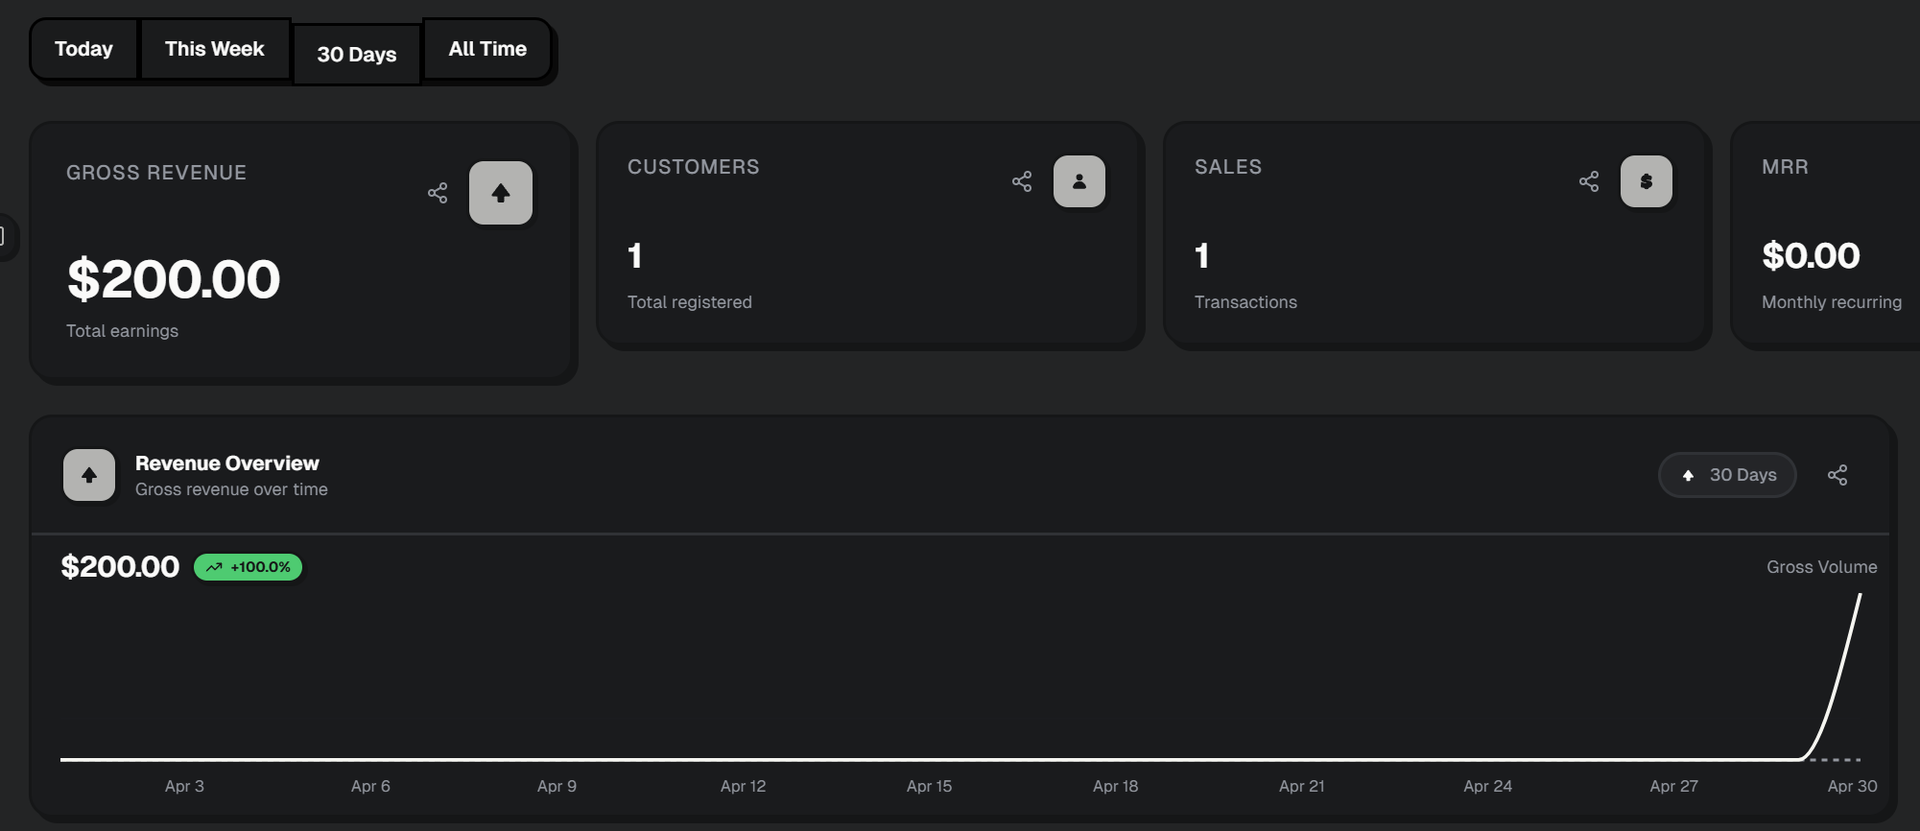The height and width of the screenshot is (831, 1920).
Task: Click the up-arrow icon on Gross Revenue
Action: pyautogui.click(x=500, y=193)
